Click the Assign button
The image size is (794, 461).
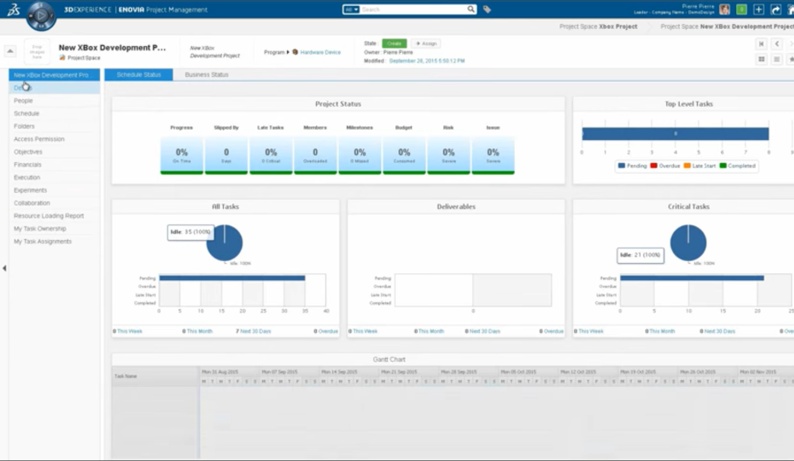(426, 44)
